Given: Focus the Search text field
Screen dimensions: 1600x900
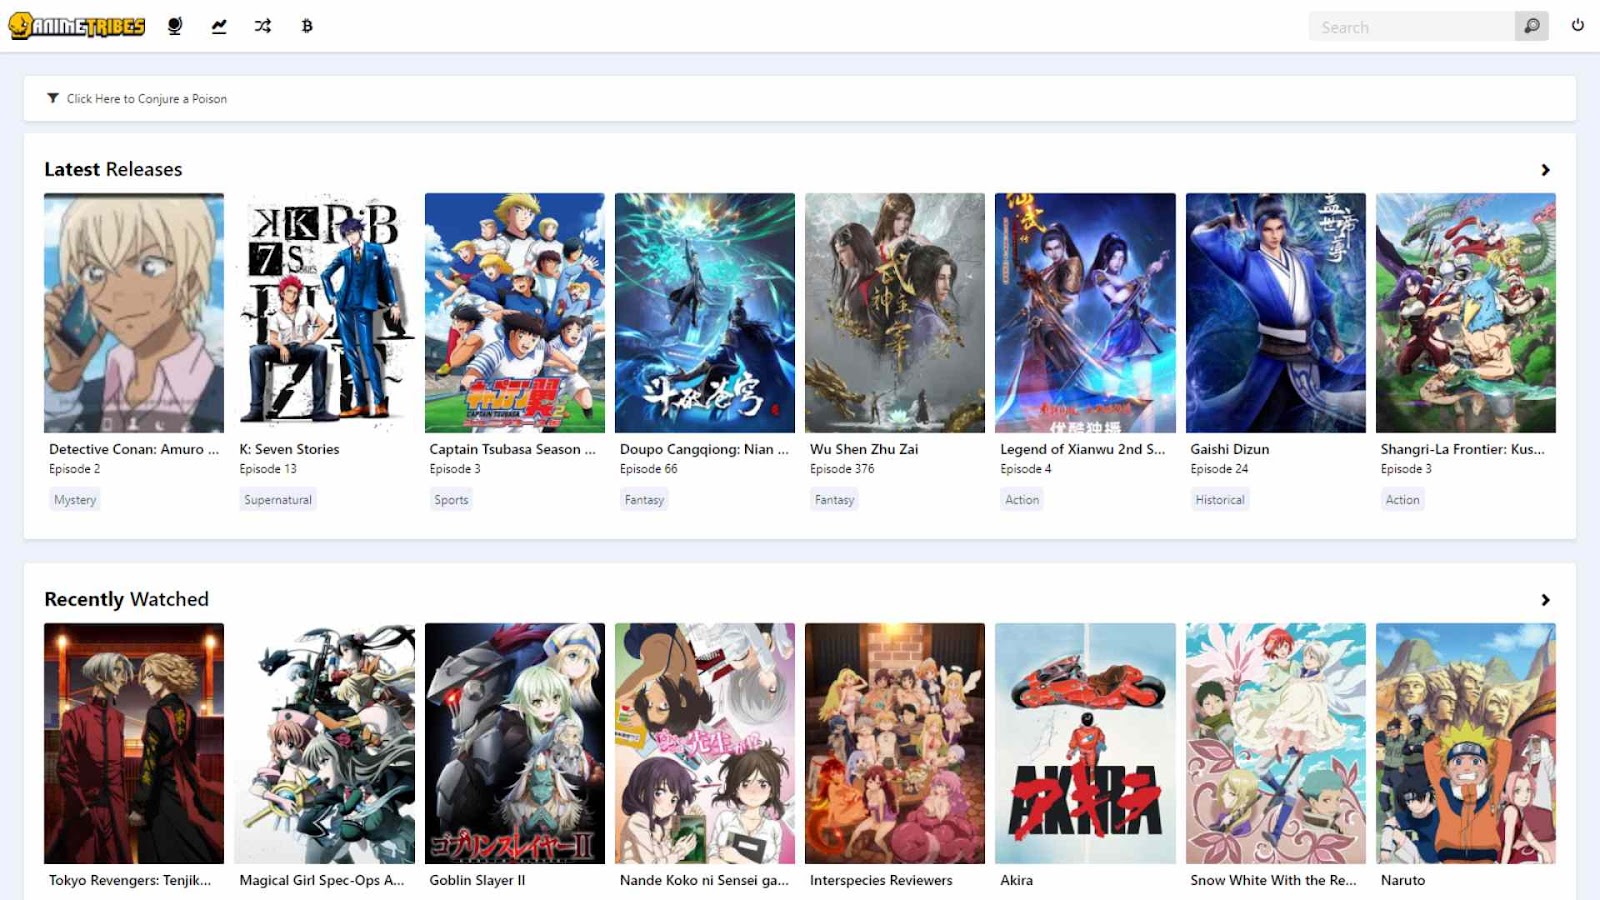Looking at the screenshot, I should tap(1411, 26).
